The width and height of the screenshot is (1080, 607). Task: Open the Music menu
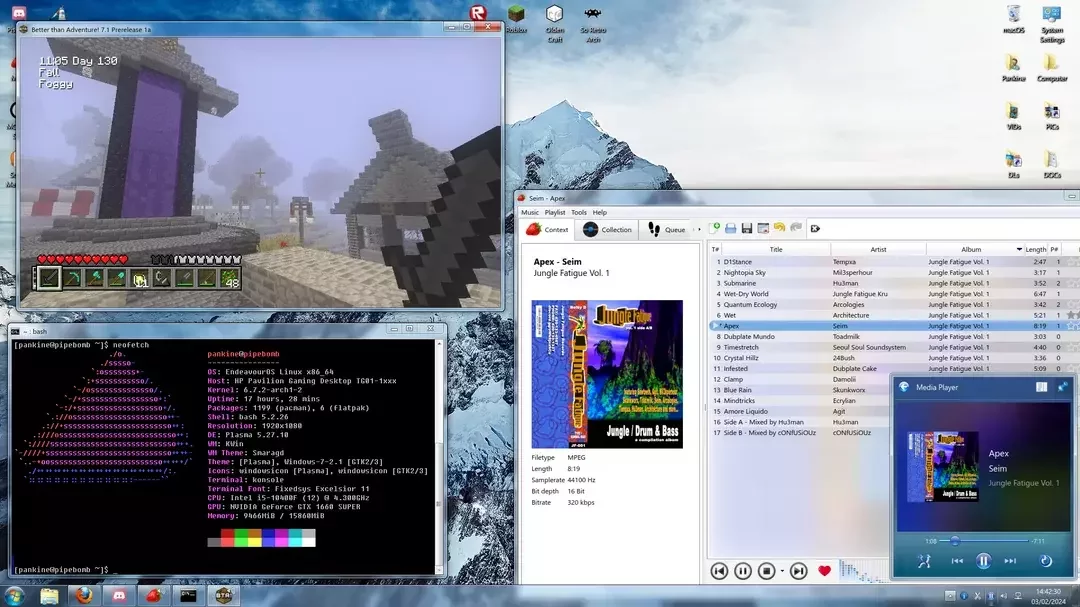(530, 212)
